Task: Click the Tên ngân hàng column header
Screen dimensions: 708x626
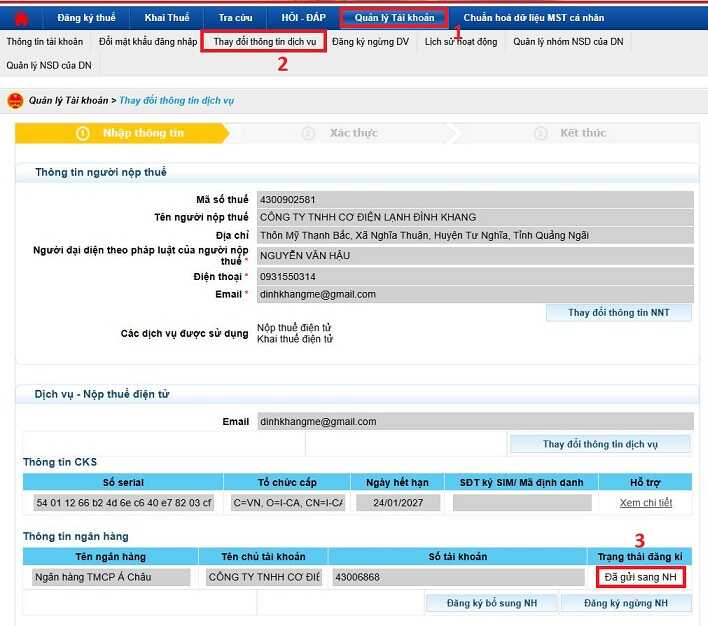Action: (x=111, y=556)
